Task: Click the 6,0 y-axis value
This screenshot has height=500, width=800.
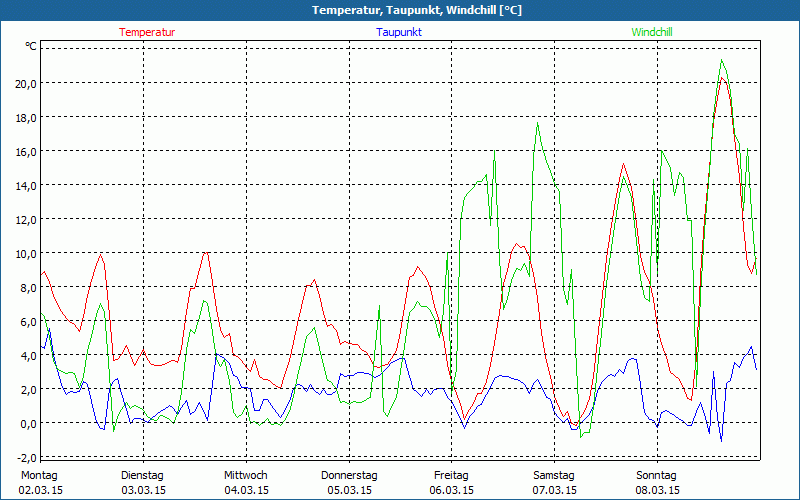Action: [x=28, y=322]
